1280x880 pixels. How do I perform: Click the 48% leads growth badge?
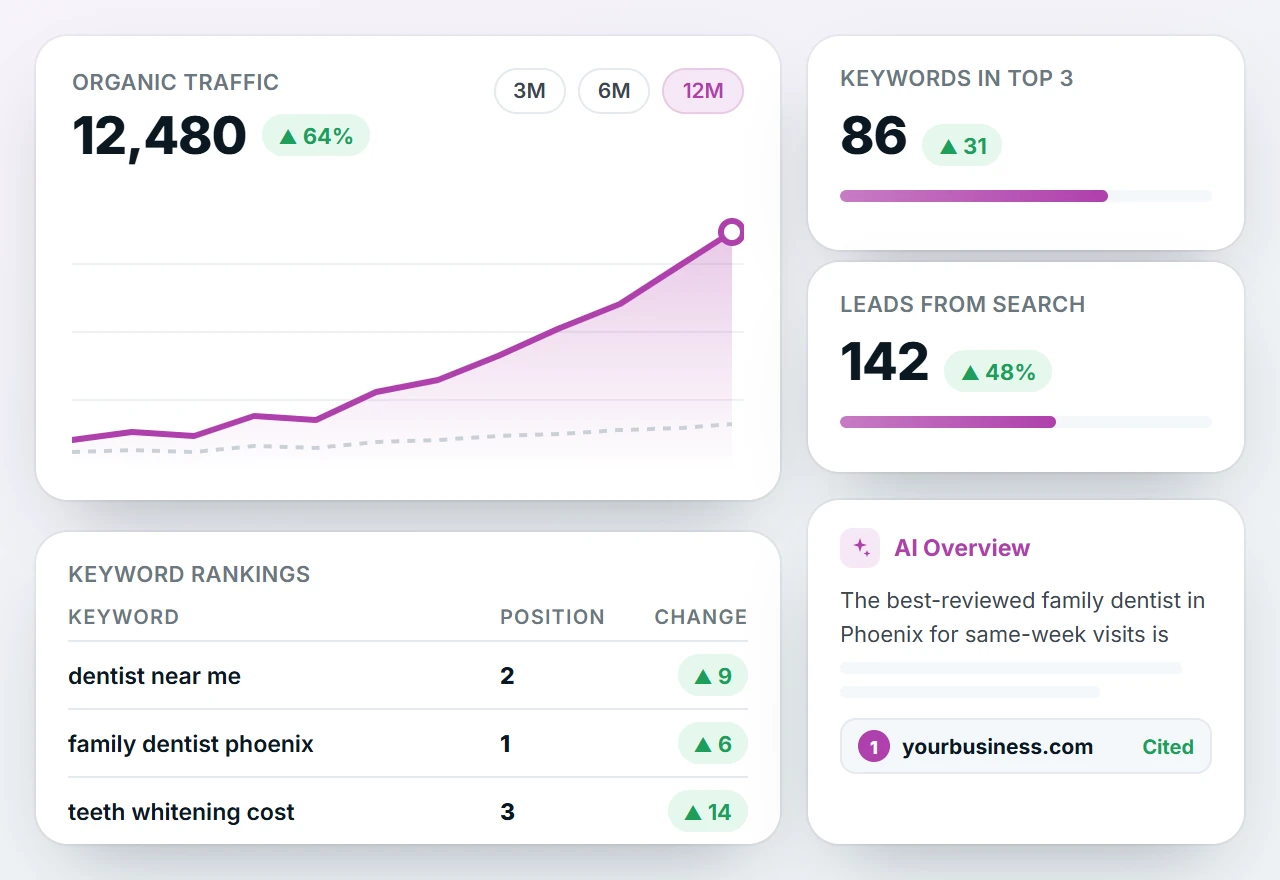pos(998,372)
